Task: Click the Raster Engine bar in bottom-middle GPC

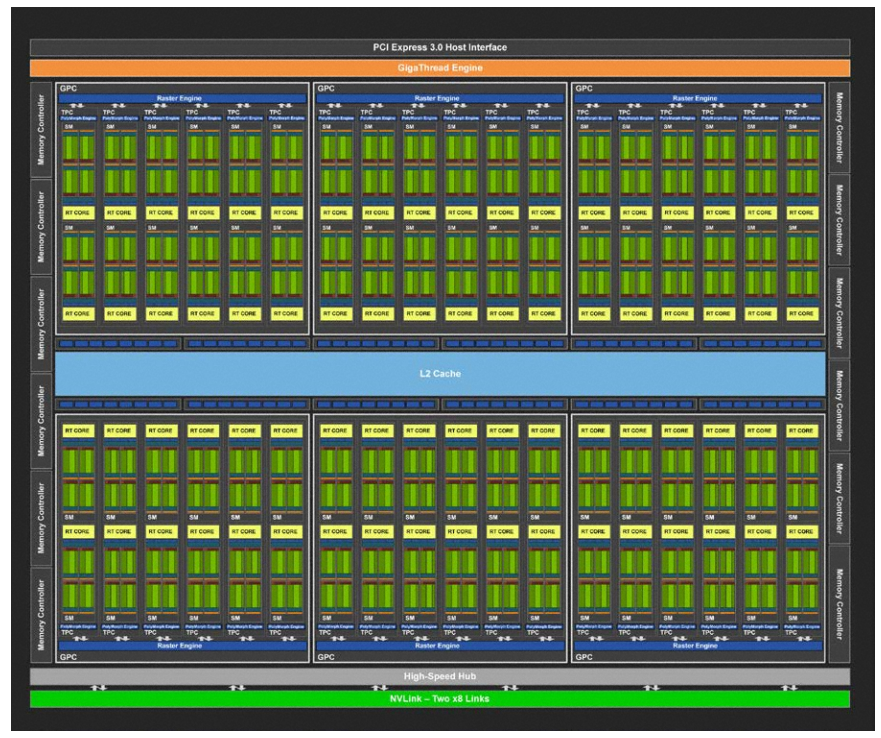Action: click(440, 646)
